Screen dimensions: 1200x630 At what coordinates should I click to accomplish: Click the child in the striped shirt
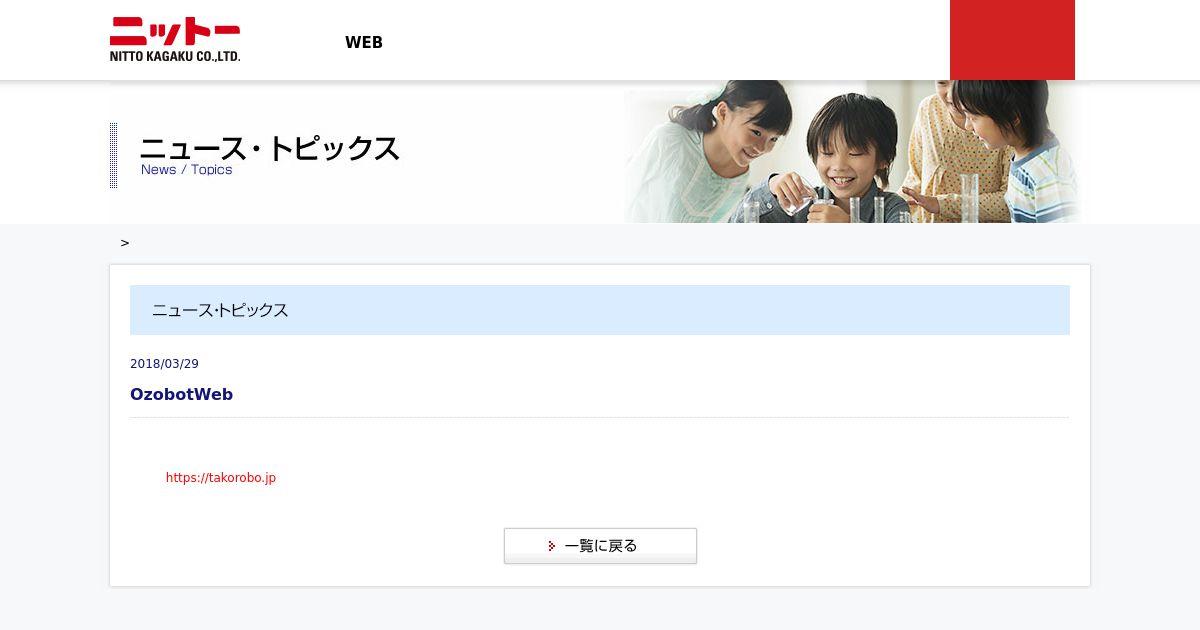[x=1030, y=150]
